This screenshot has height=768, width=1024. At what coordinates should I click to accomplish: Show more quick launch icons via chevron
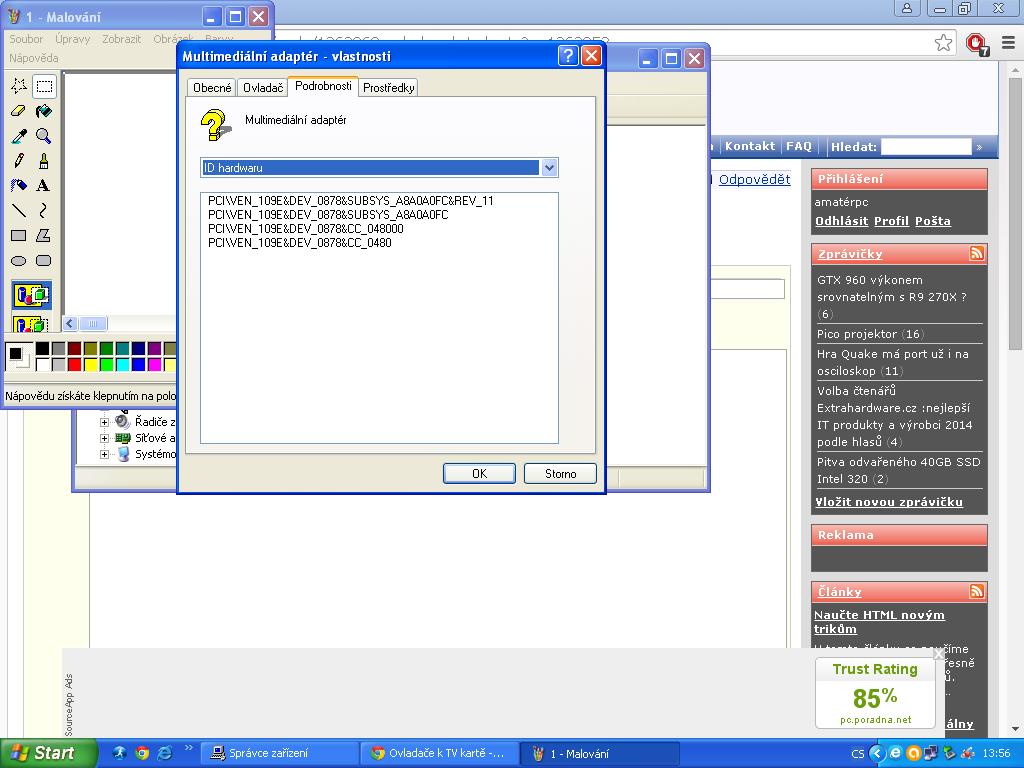click(x=189, y=748)
